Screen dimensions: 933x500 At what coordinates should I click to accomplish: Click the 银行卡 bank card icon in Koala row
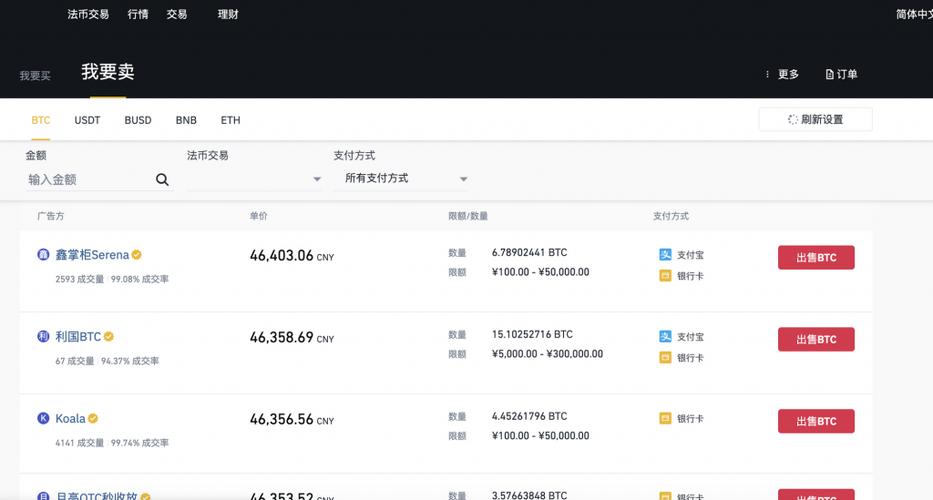click(665, 418)
